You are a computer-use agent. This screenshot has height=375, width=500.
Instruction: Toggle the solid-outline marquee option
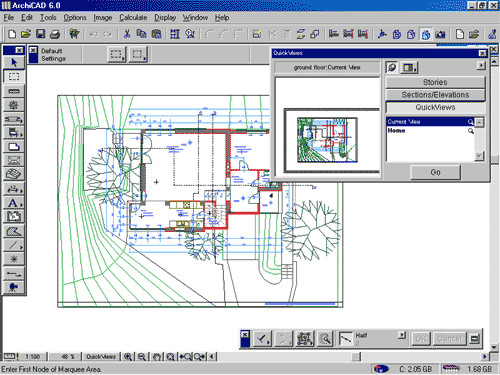click(138, 54)
